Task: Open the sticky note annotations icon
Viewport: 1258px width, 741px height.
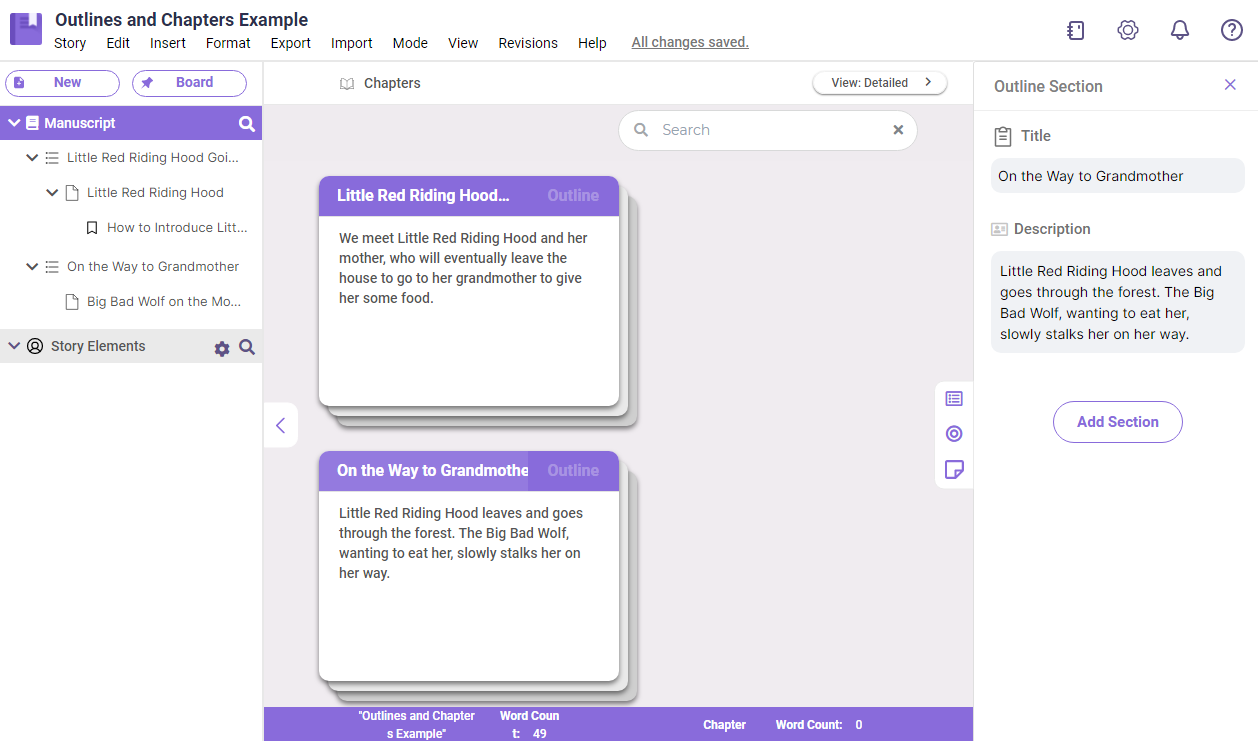Action: click(954, 469)
